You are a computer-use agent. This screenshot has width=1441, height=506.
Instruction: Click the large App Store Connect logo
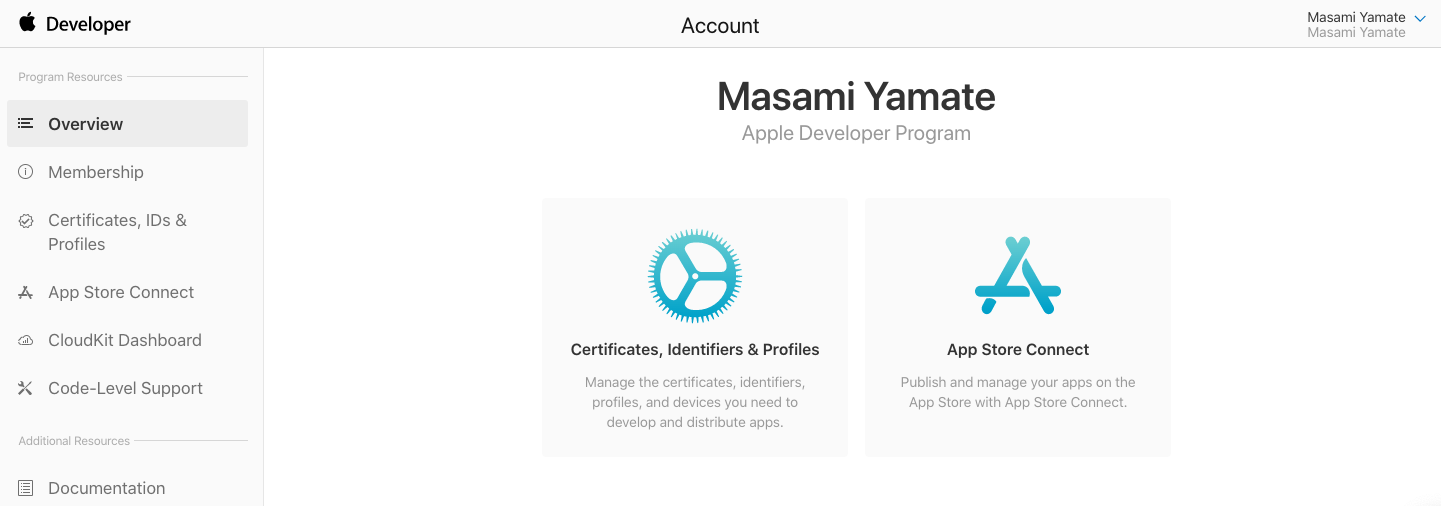tap(1017, 275)
